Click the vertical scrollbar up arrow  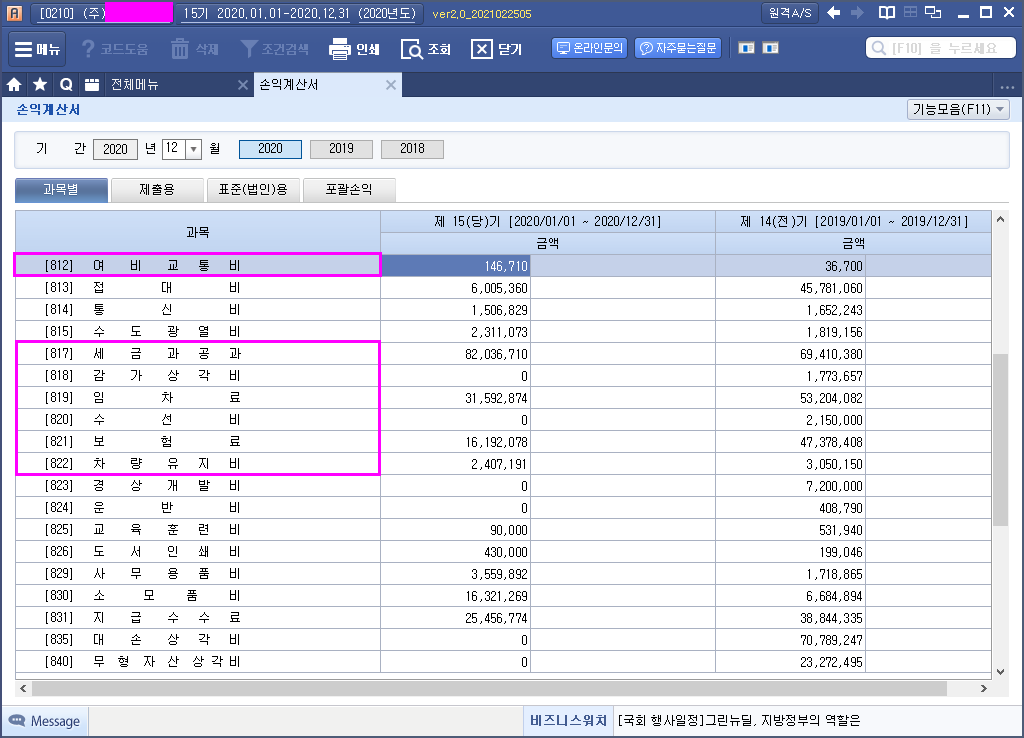click(x=1000, y=219)
